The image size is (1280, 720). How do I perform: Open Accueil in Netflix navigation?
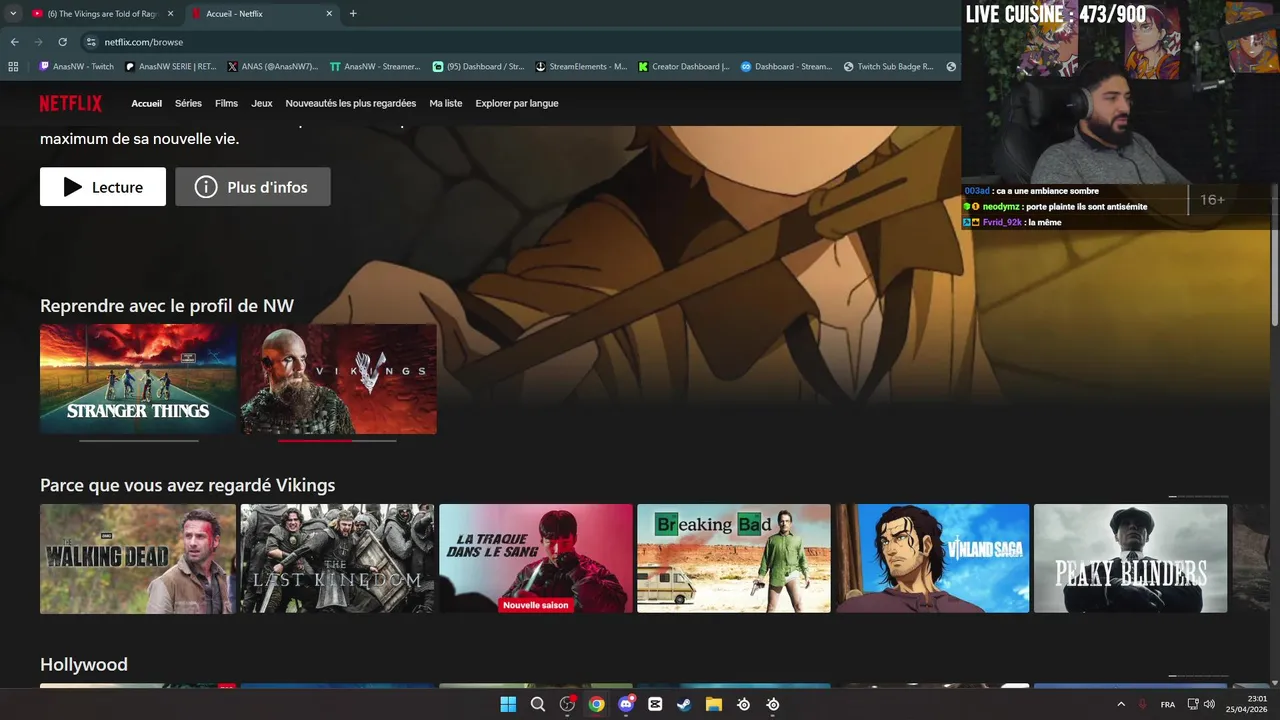(x=146, y=103)
